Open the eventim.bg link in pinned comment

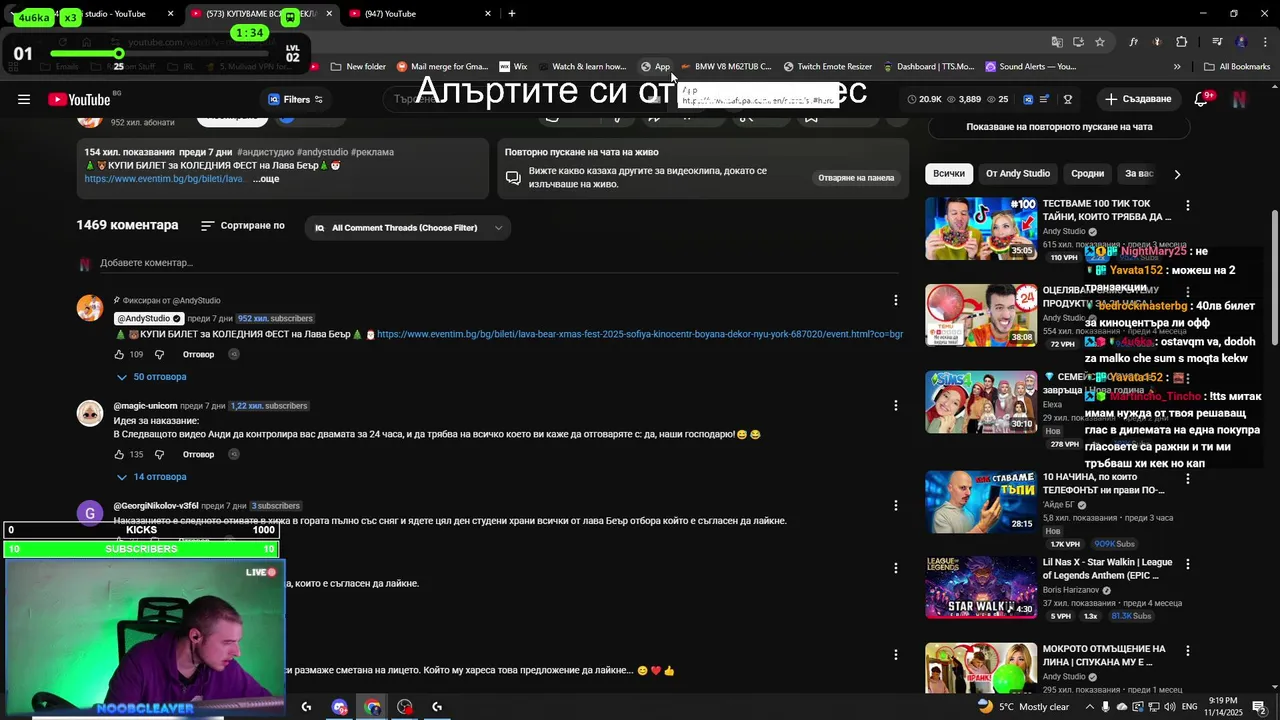pyautogui.click(x=640, y=334)
